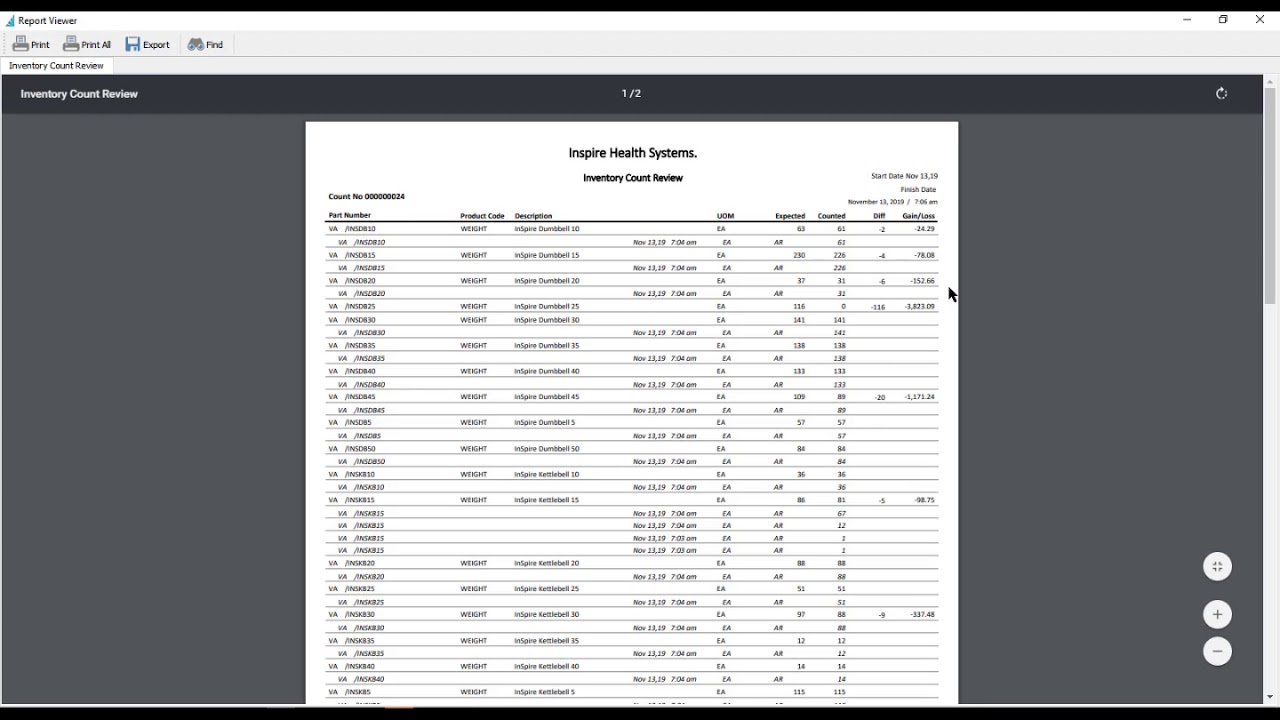Click the -98.75 gain/loss value
The height and width of the screenshot is (720, 1280).
[x=925, y=500]
